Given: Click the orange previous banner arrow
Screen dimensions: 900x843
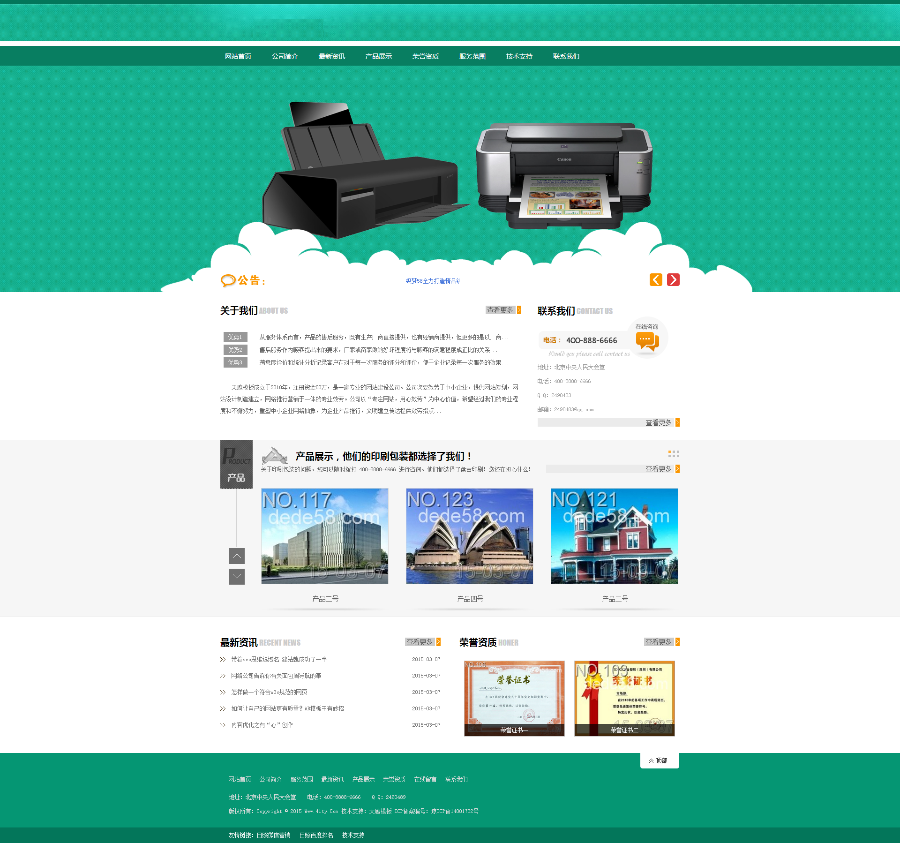Looking at the screenshot, I should [656, 279].
